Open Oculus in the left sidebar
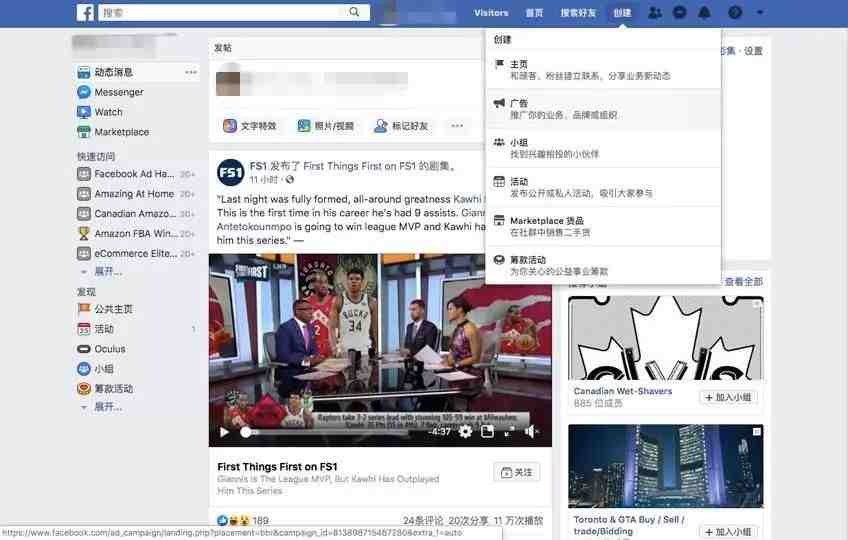 click(101, 349)
